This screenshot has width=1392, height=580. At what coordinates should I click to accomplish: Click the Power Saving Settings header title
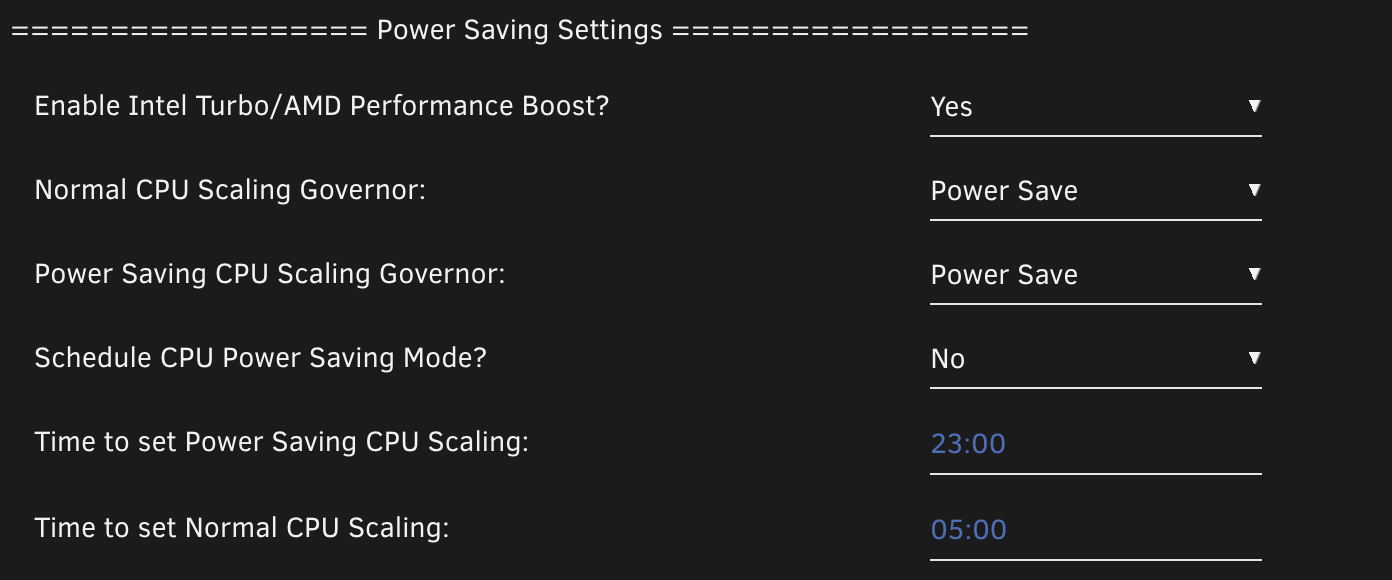coord(519,31)
